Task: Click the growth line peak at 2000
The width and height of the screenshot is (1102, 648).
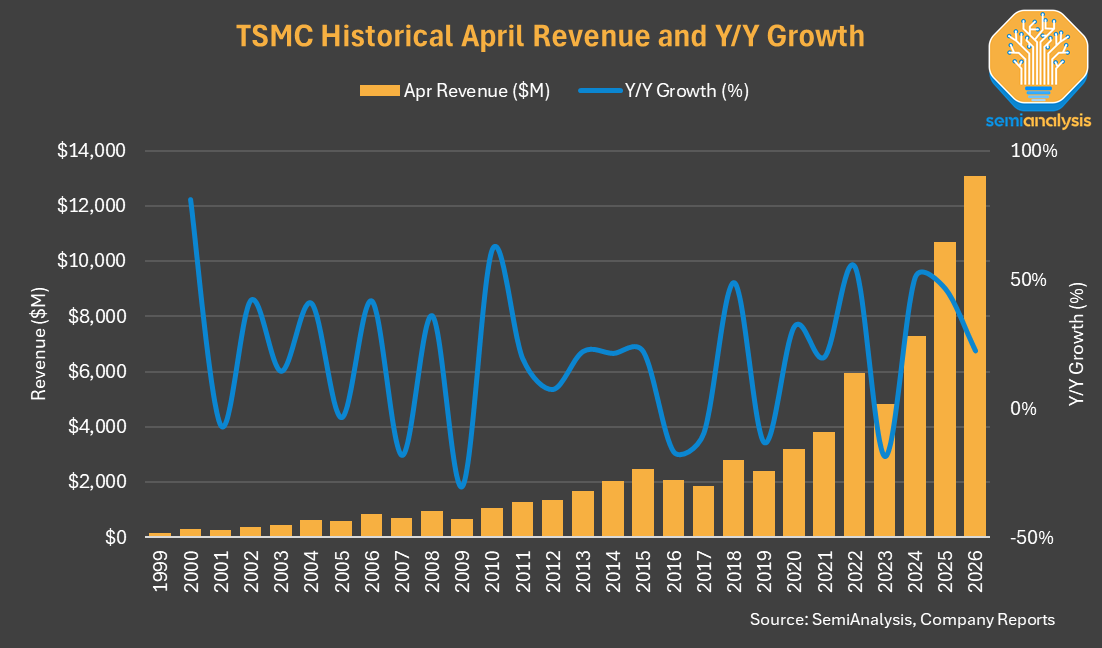Action: tap(190, 200)
